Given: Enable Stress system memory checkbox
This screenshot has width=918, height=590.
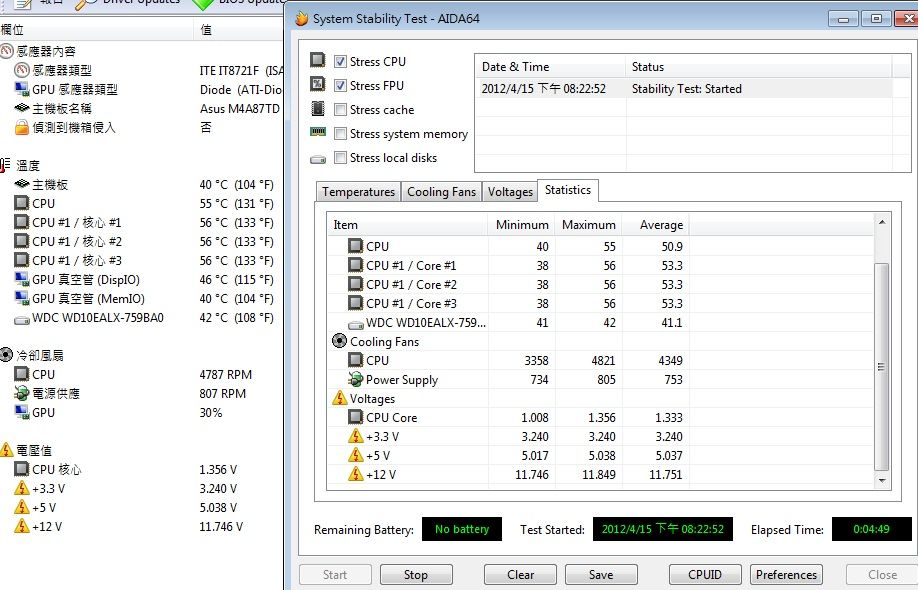Looking at the screenshot, I should click(340, 133).
